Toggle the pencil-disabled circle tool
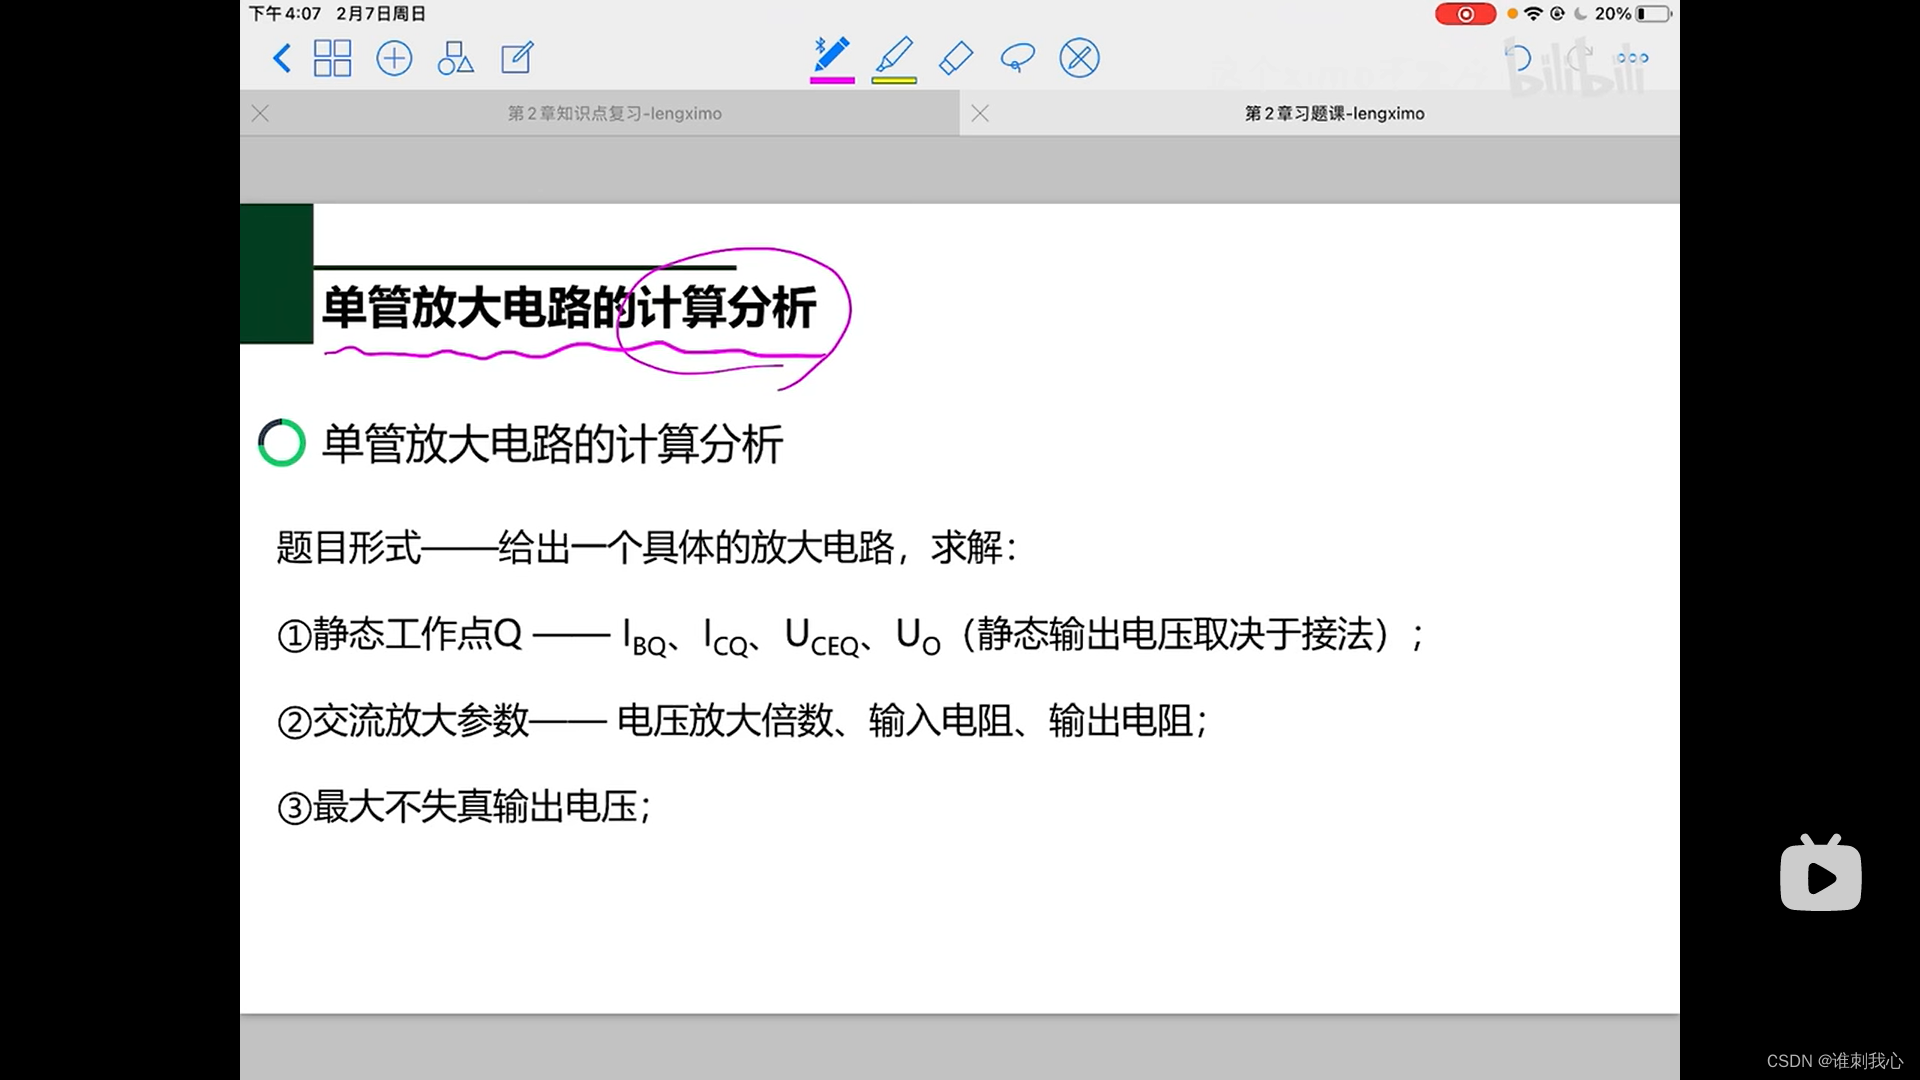Screen dimensions: 1920x1080 tap(1079, 58)
